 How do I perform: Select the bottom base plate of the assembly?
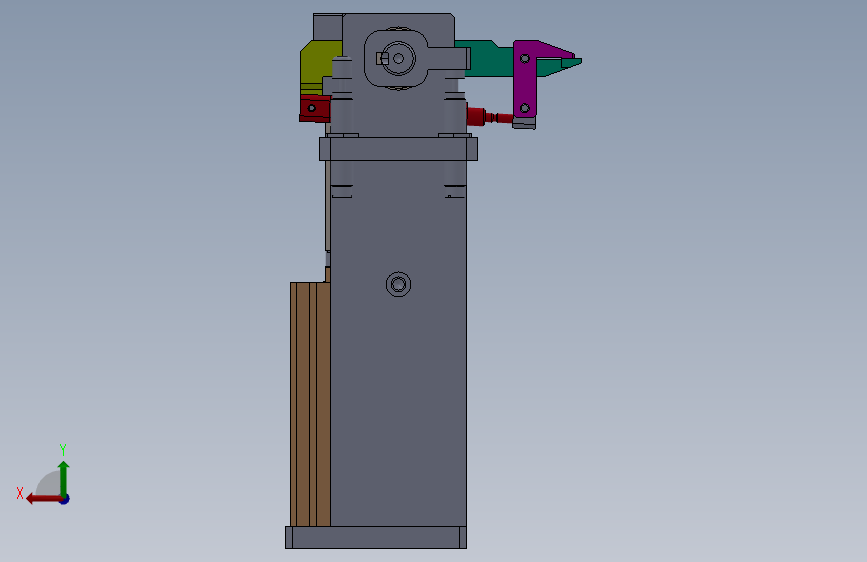coord(376,537)
